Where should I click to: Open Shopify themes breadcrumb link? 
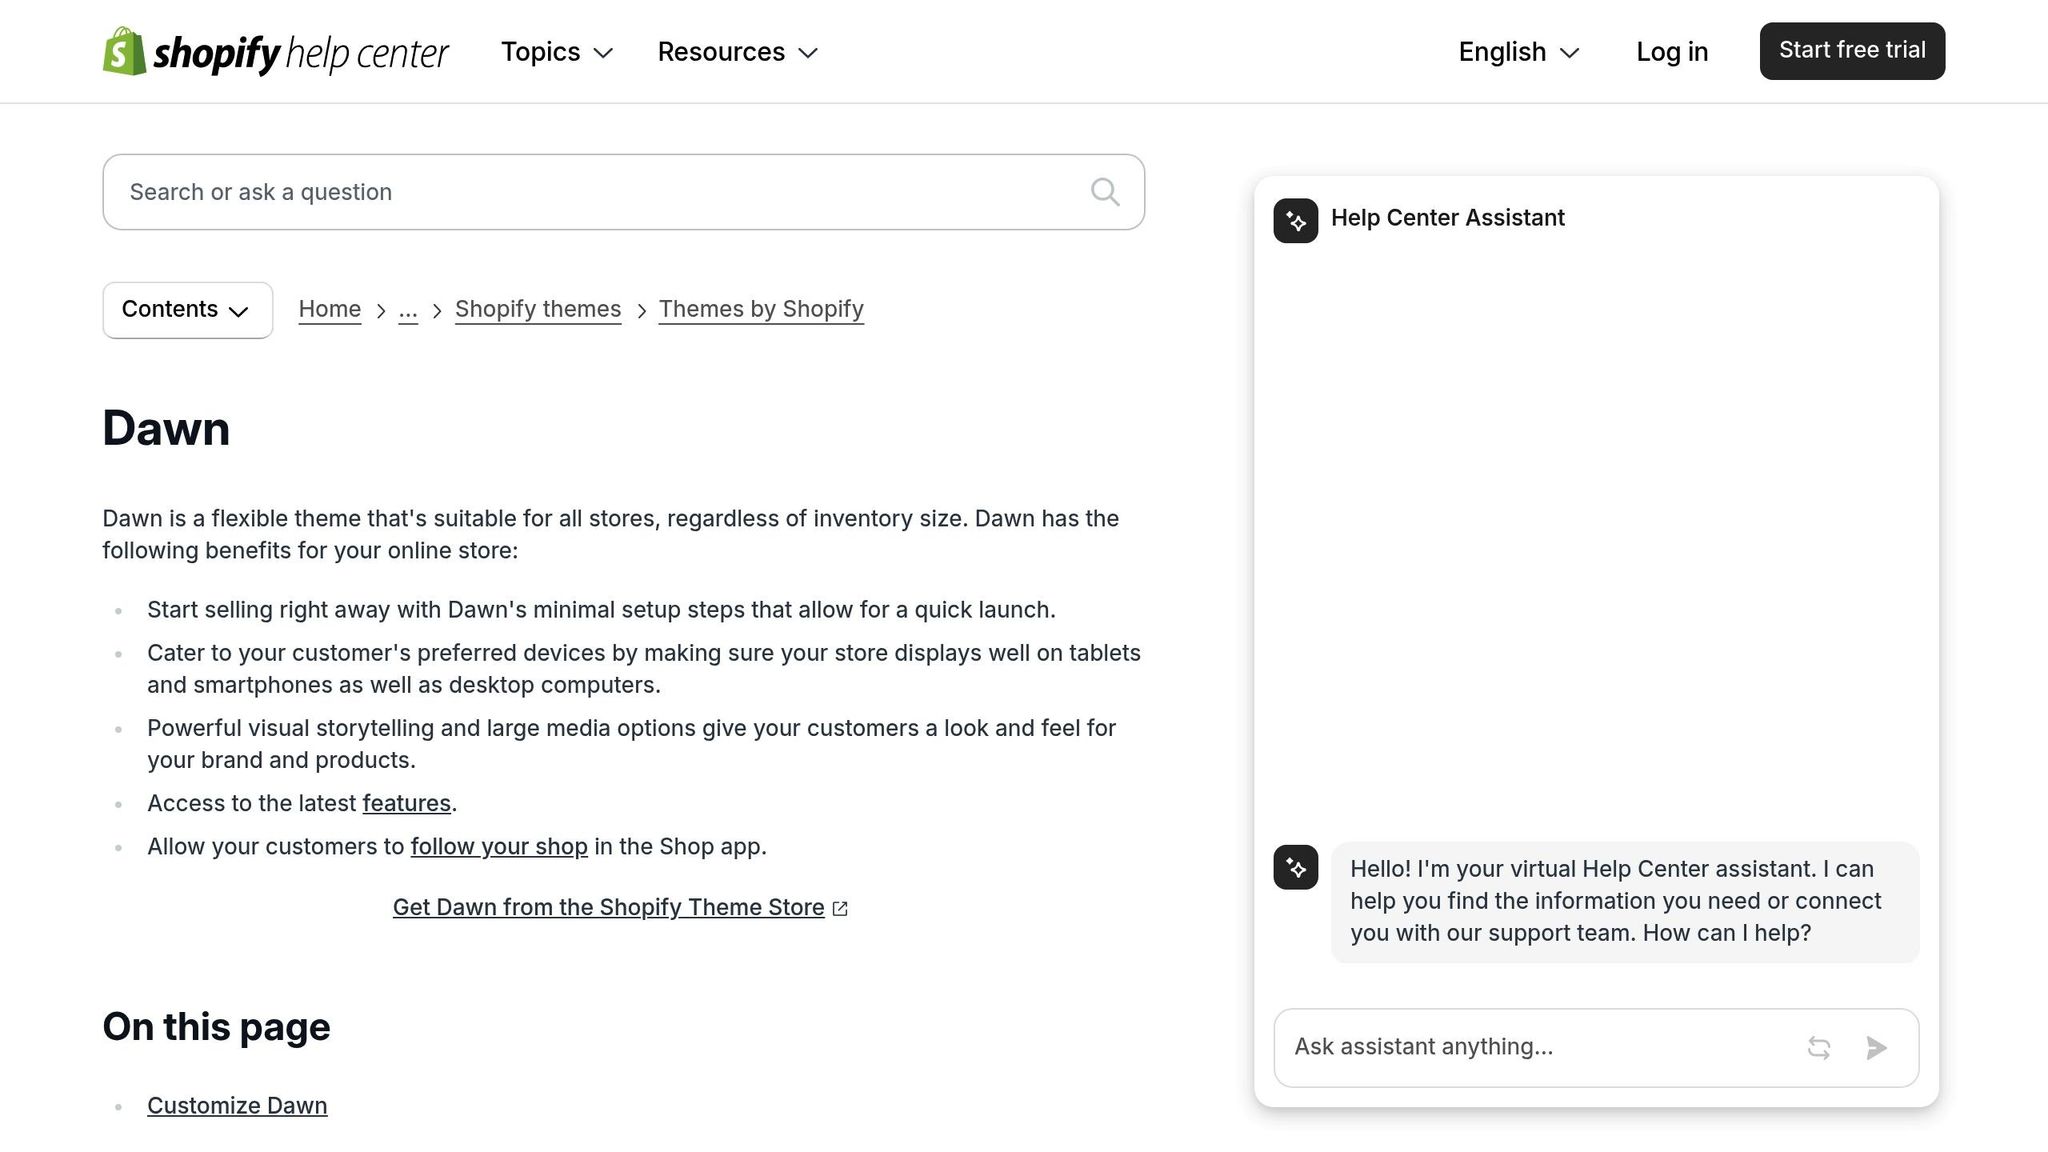pos(538,309)
